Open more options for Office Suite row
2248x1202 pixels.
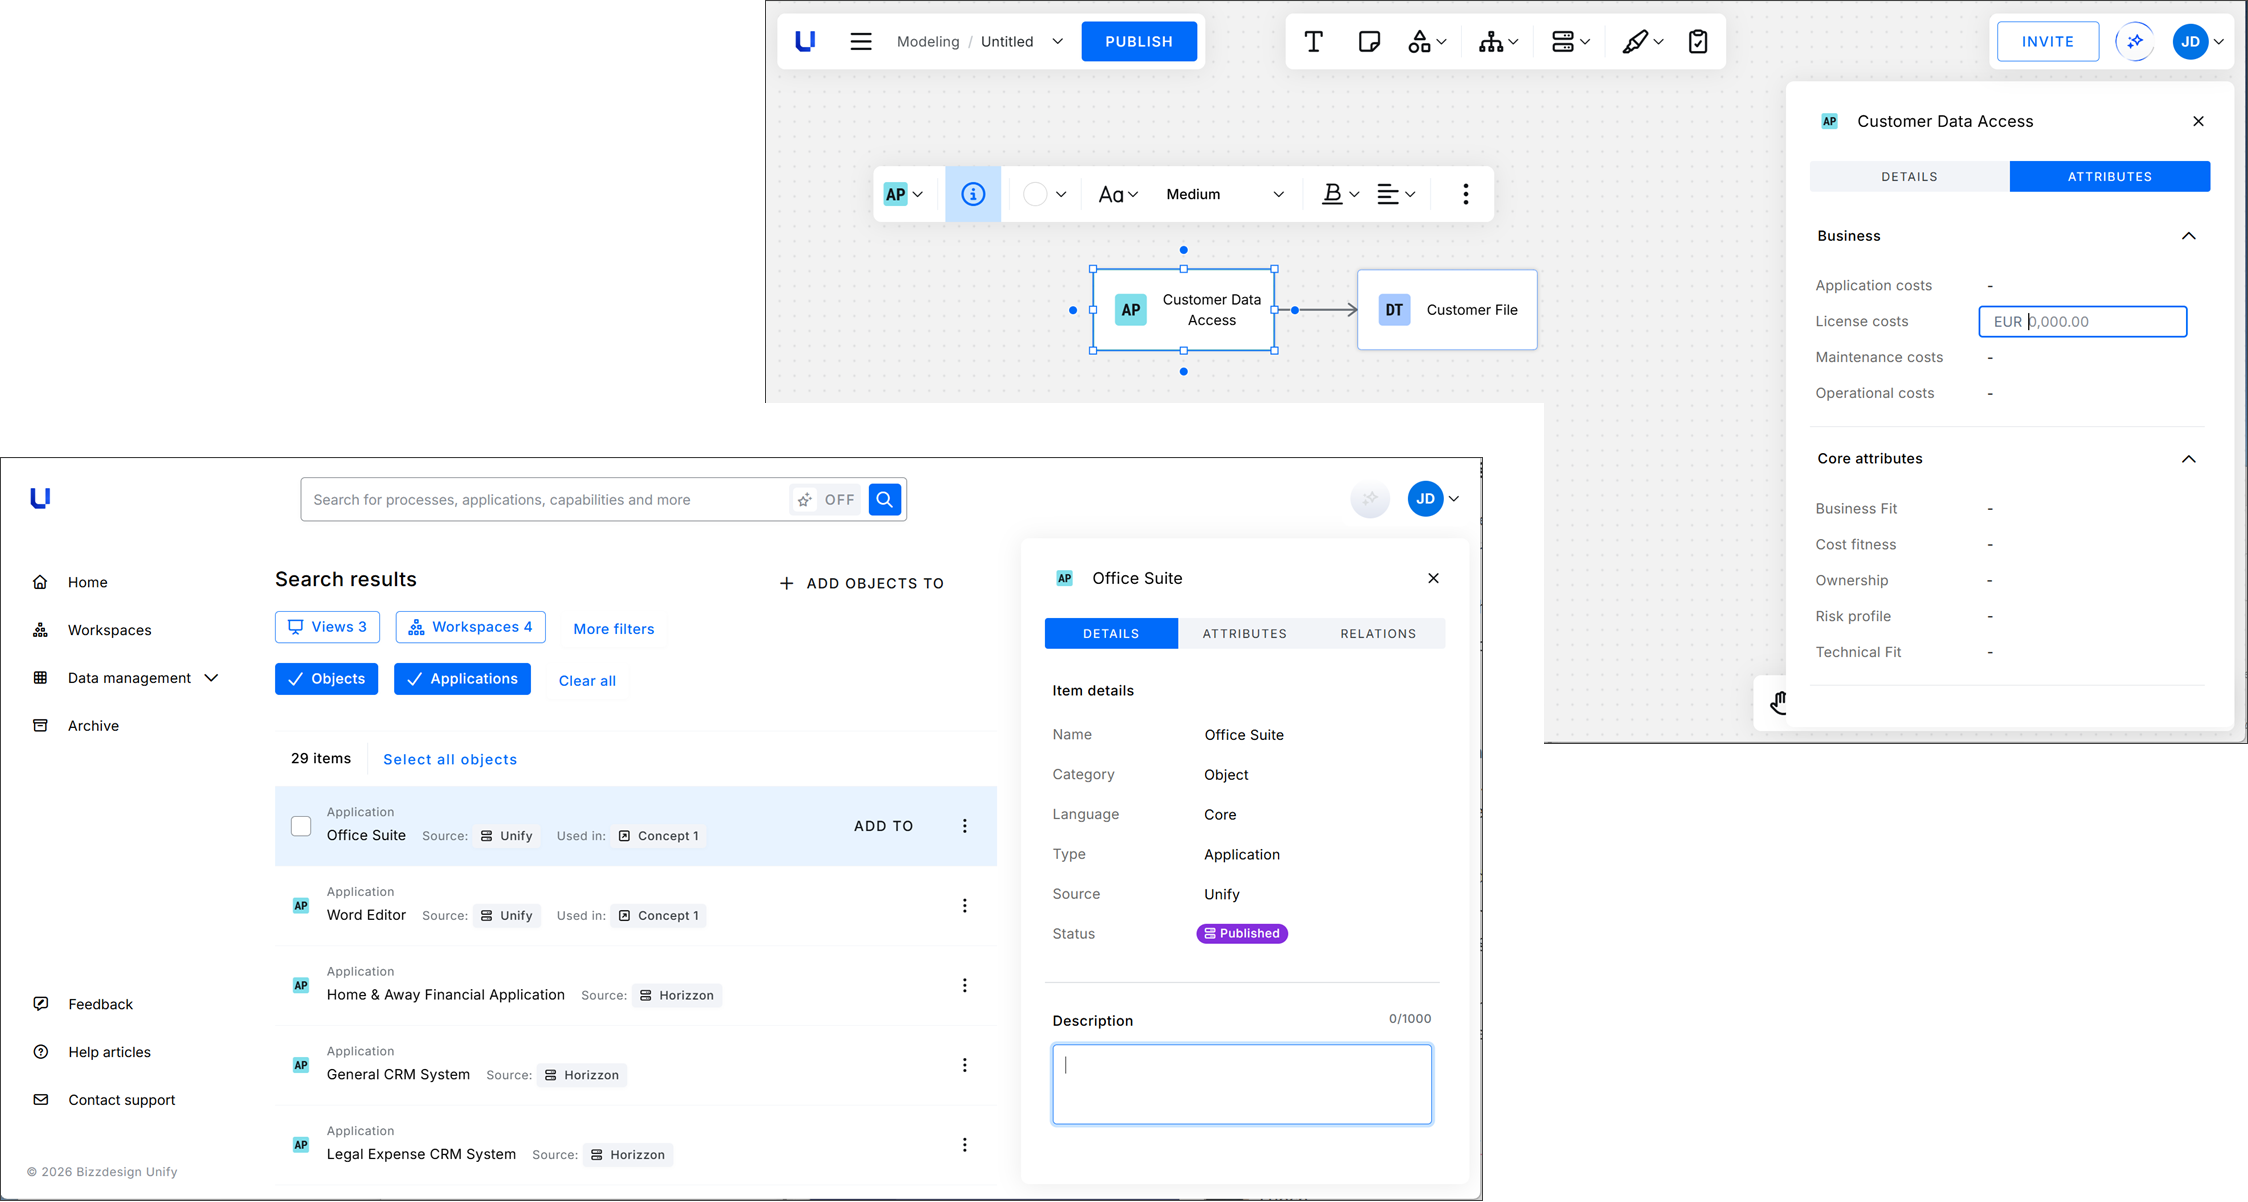(965, 826)
